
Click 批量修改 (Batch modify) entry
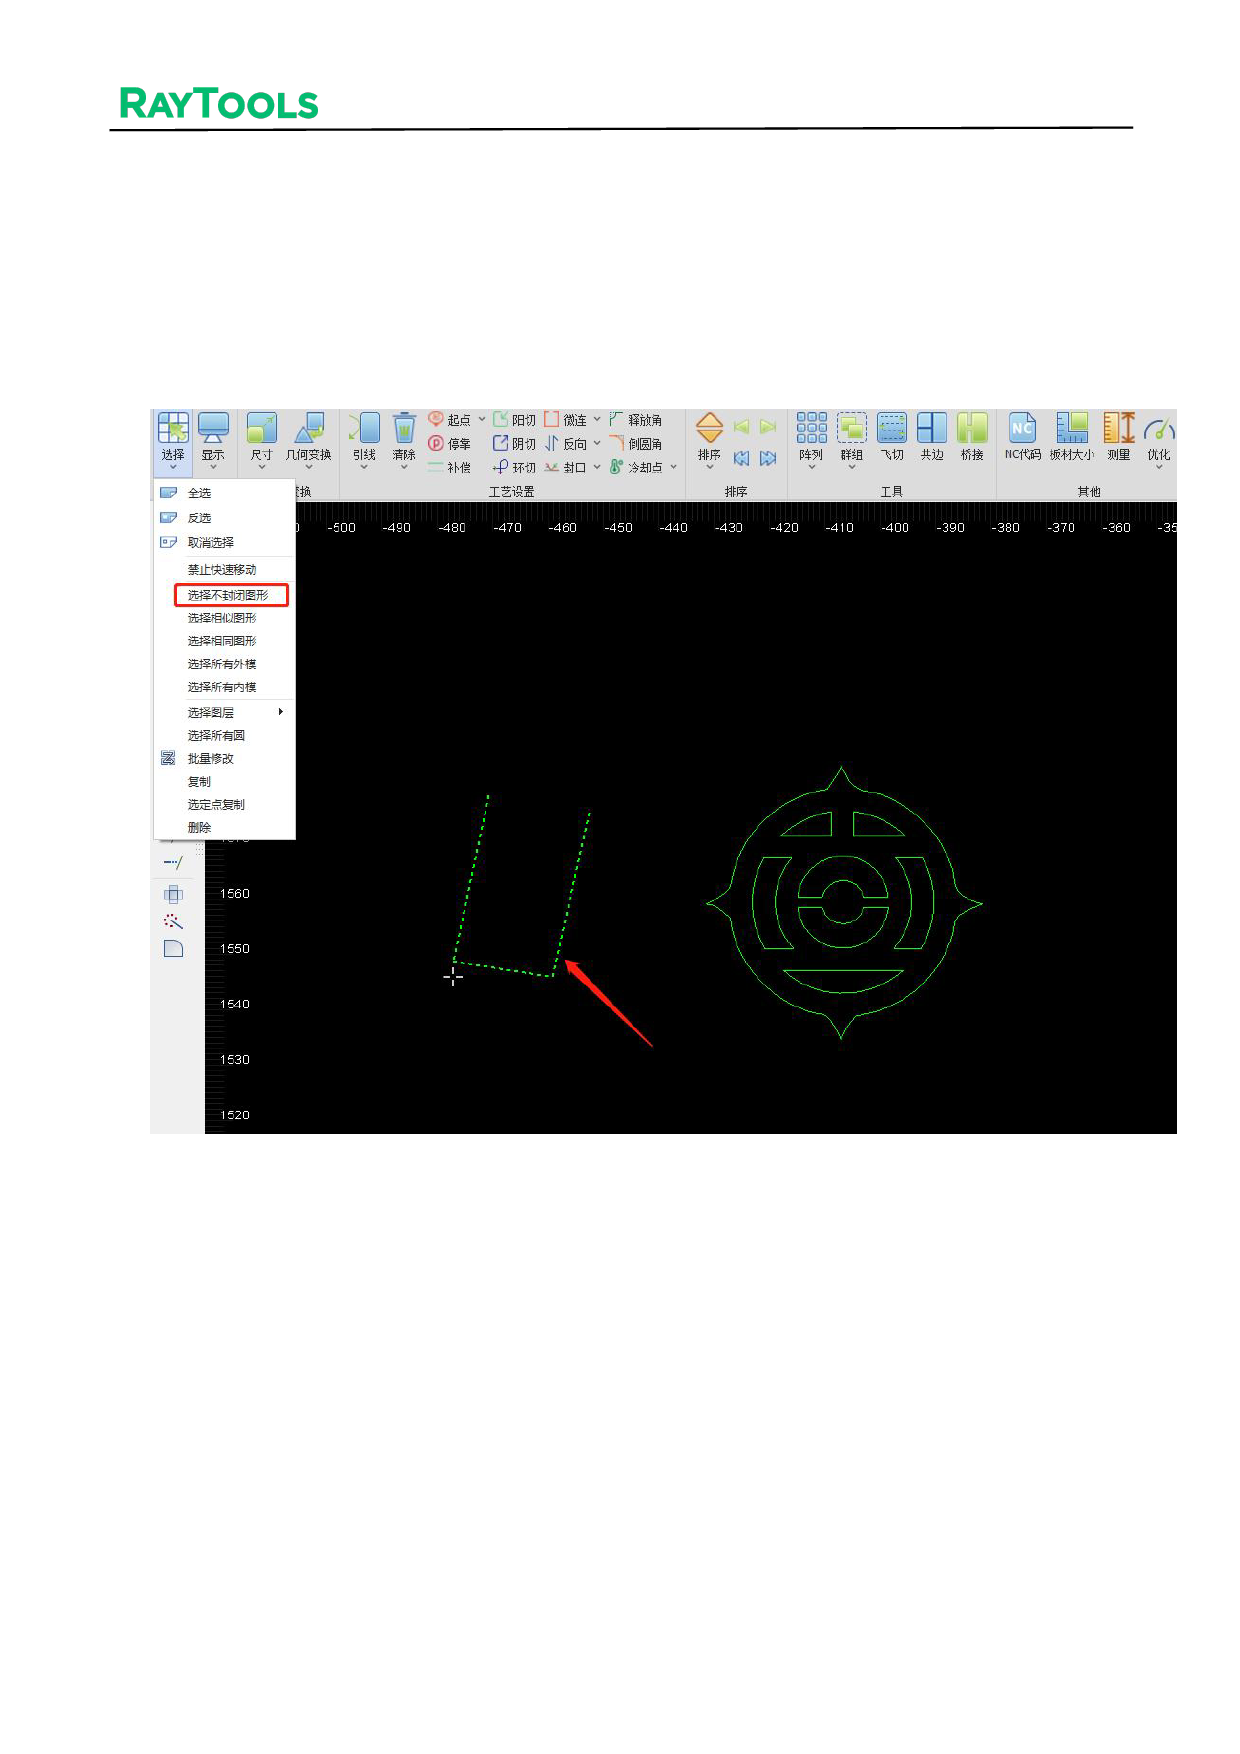[211, 759]
